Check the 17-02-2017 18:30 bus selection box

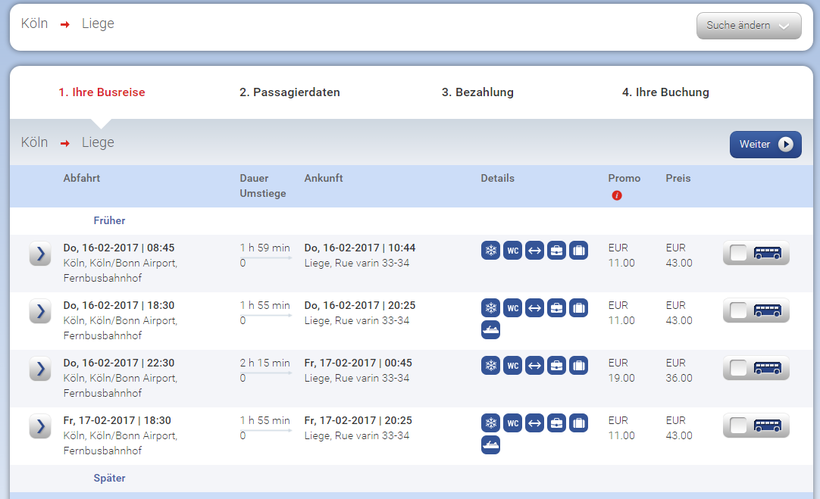[x=739, y=426]
